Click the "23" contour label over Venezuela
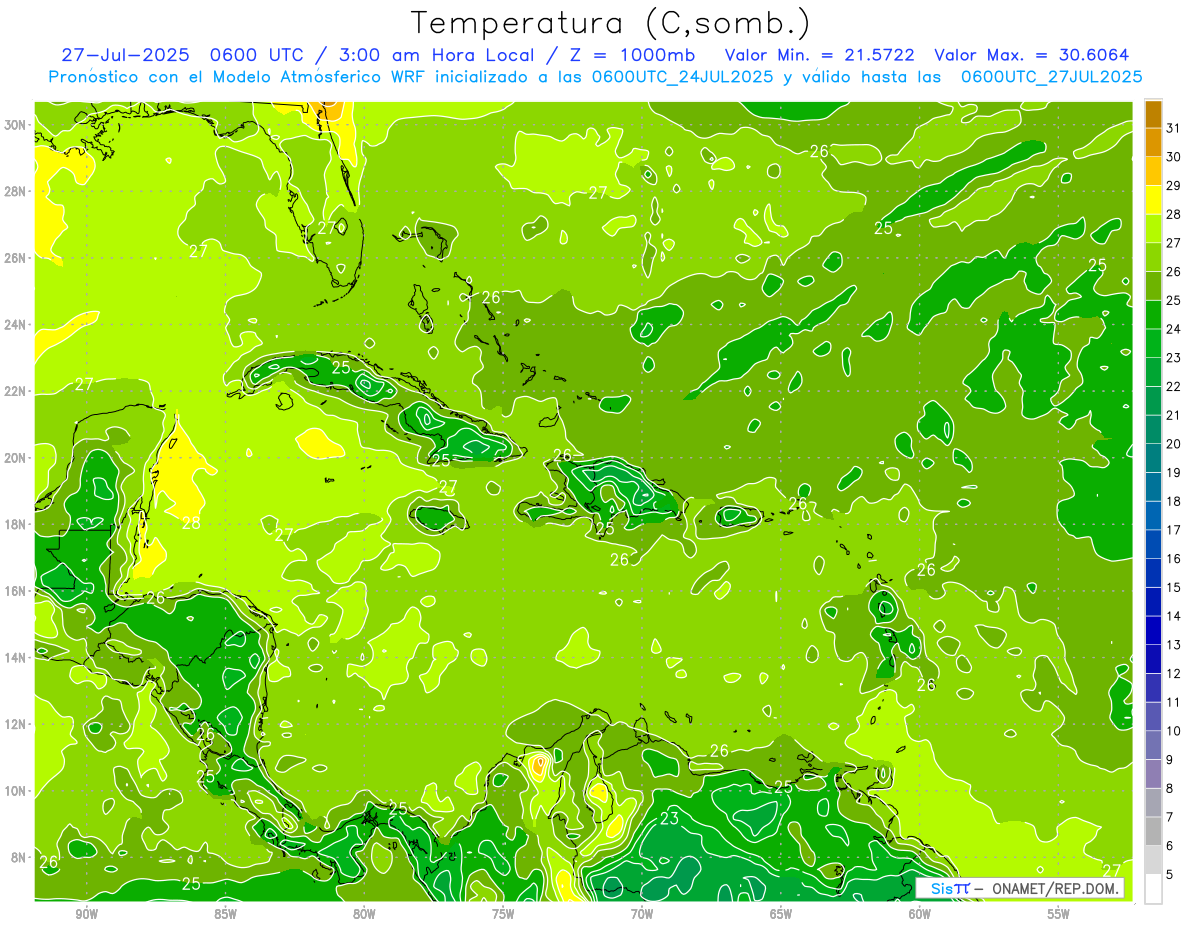The height and width of the screenshot is (927, 1200). click(669, 818)
